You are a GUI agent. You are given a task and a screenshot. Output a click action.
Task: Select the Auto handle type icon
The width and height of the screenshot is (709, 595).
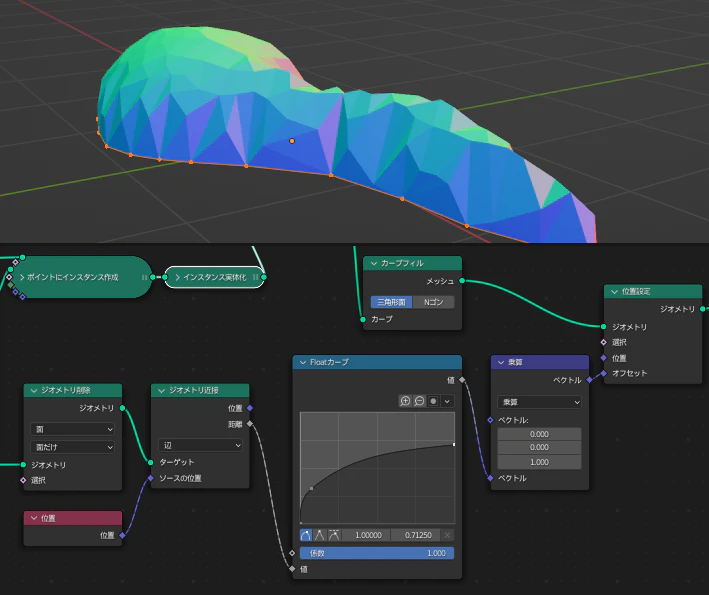(306, 535)
